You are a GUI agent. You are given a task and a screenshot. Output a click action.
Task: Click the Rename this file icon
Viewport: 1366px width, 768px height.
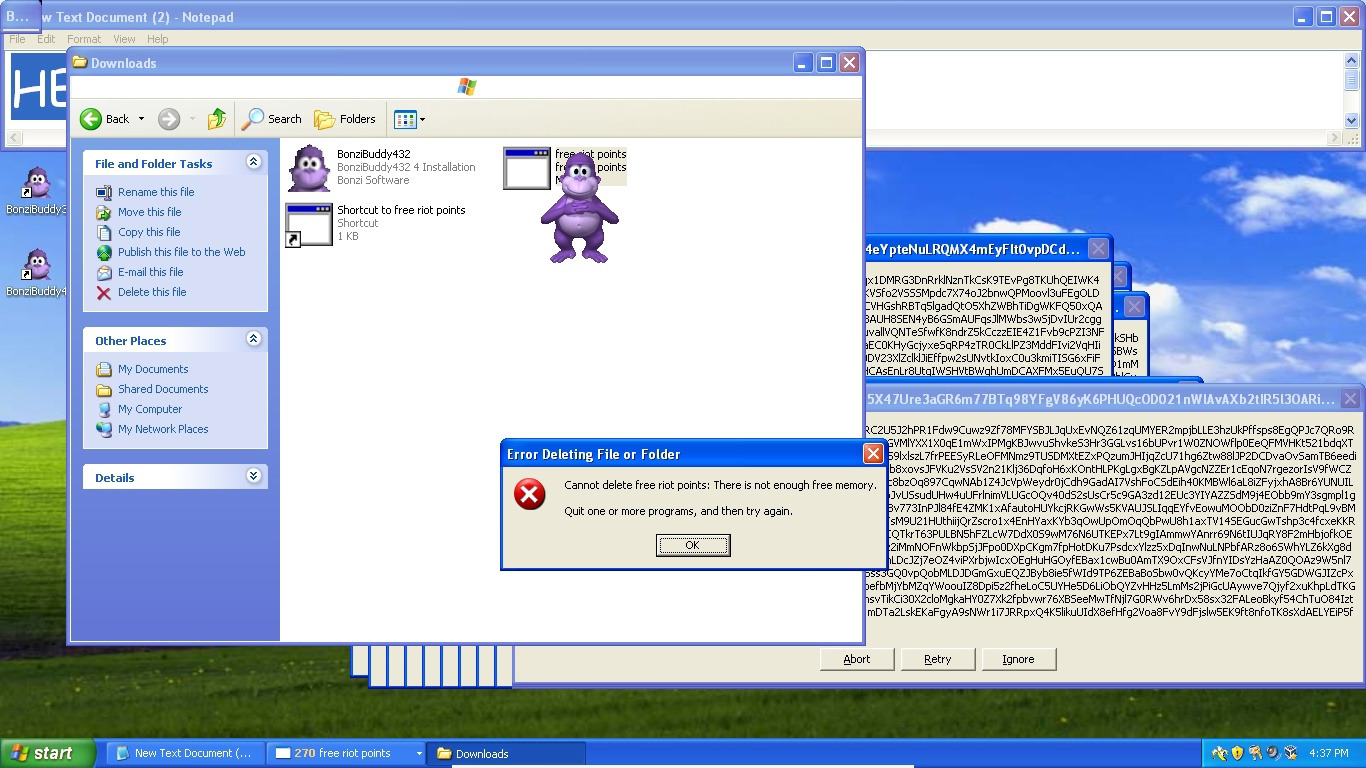coord(104,192)
